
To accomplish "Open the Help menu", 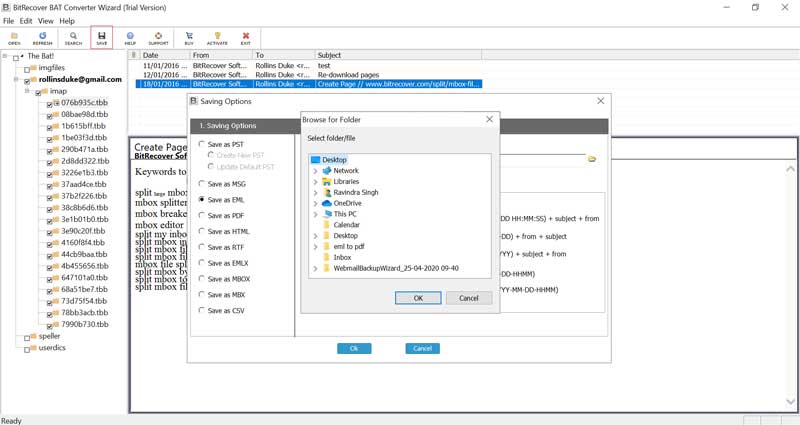I will coord(67,21).
